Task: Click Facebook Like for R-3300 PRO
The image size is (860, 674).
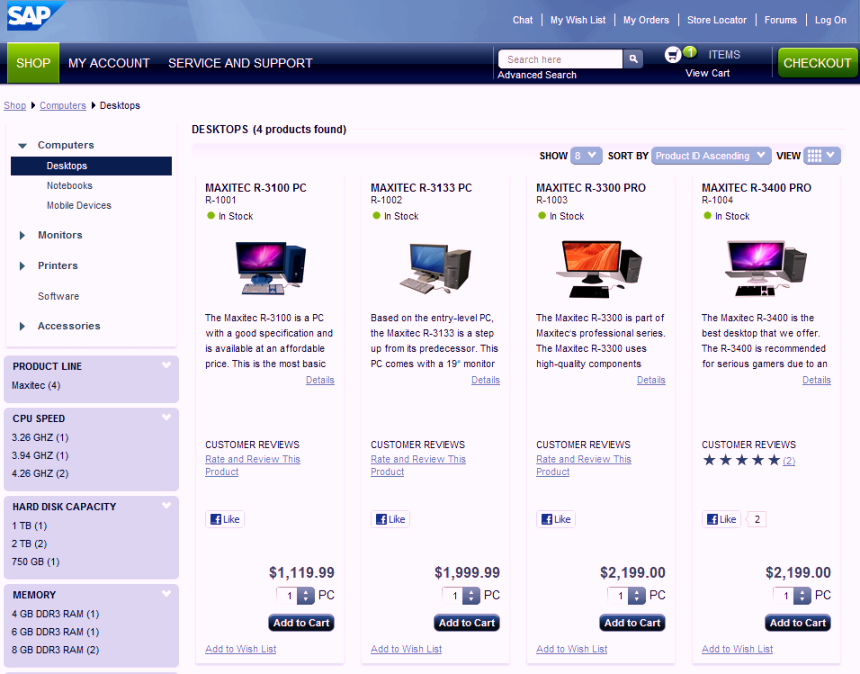Action: [x=556, y=519]
